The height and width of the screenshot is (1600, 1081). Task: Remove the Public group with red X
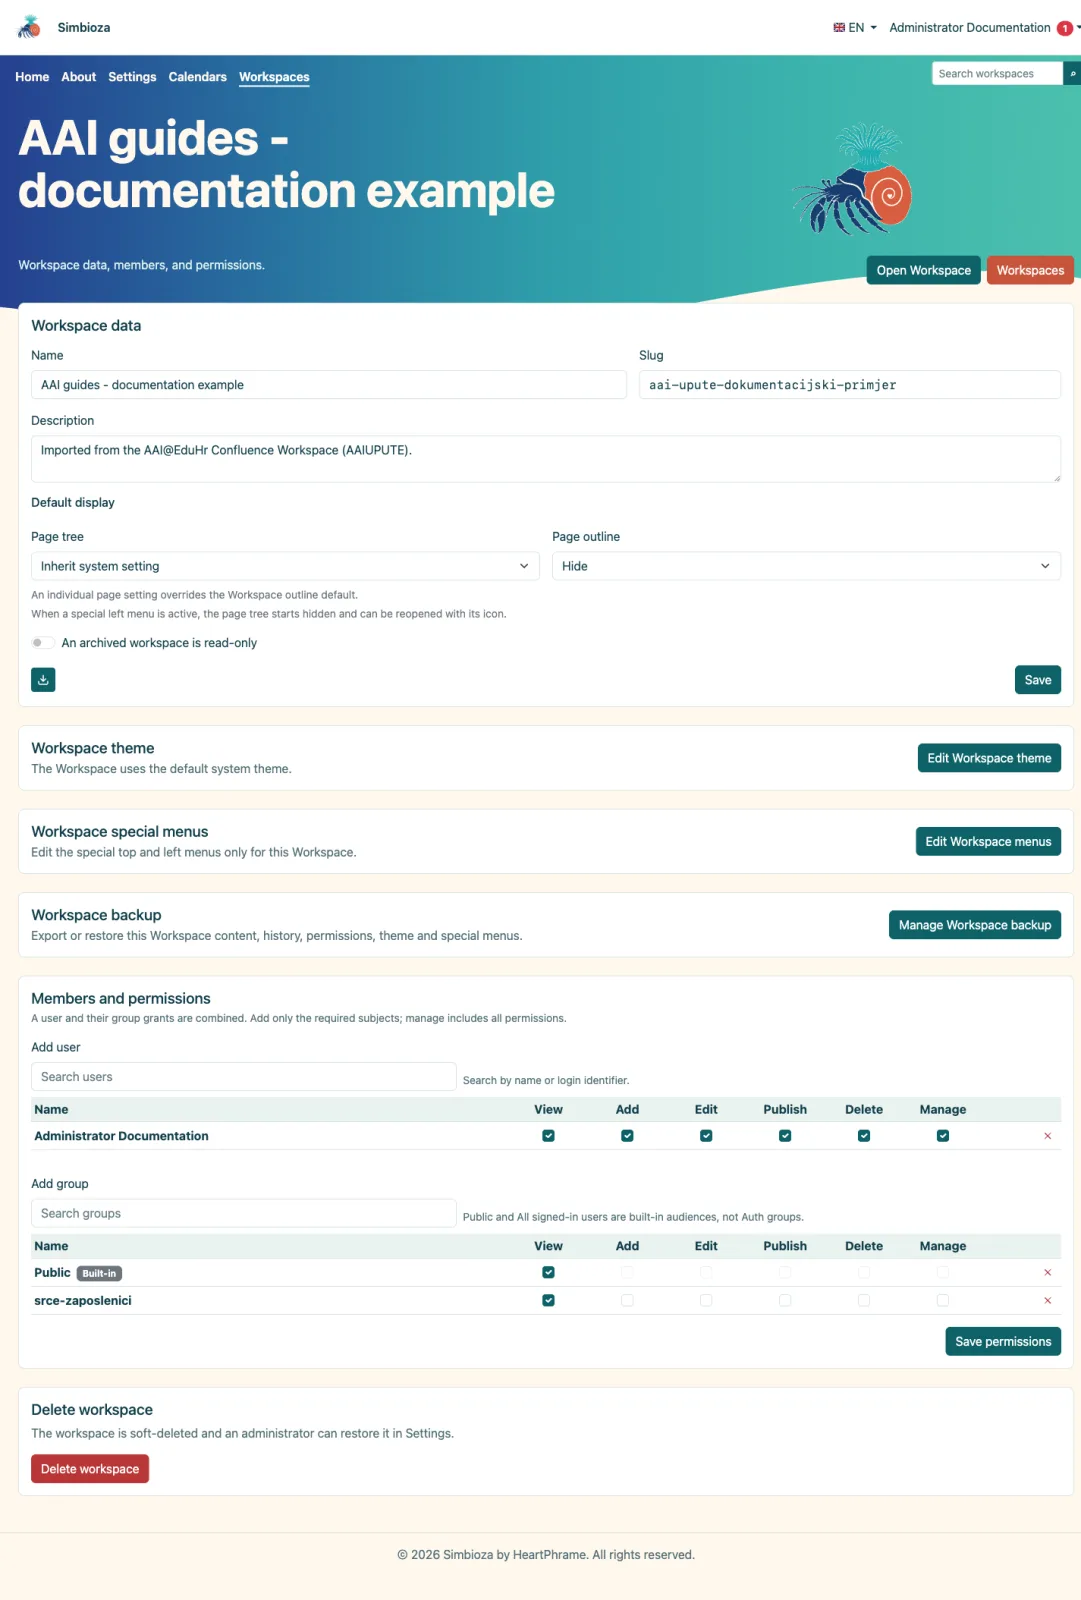tap(1047, 1273)
